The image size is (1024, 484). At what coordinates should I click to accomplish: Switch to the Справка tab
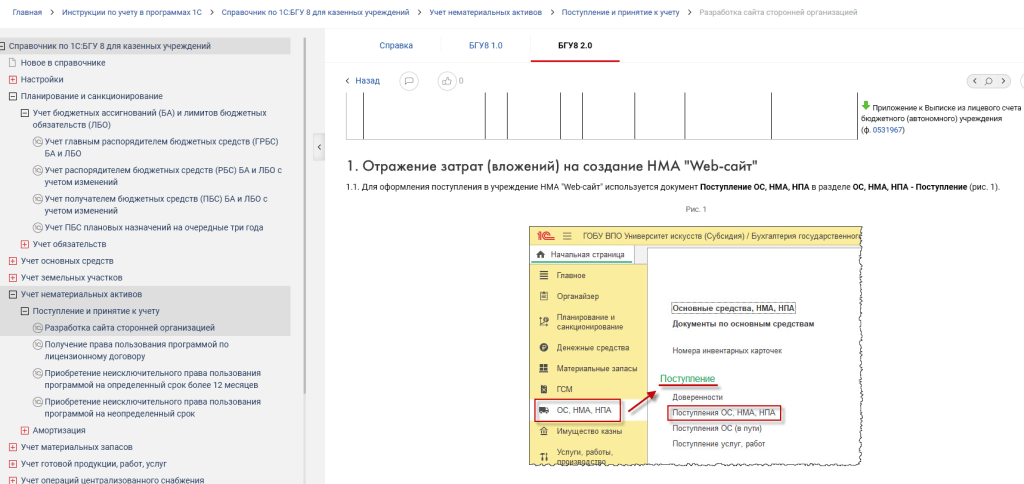tap(395, 46)
